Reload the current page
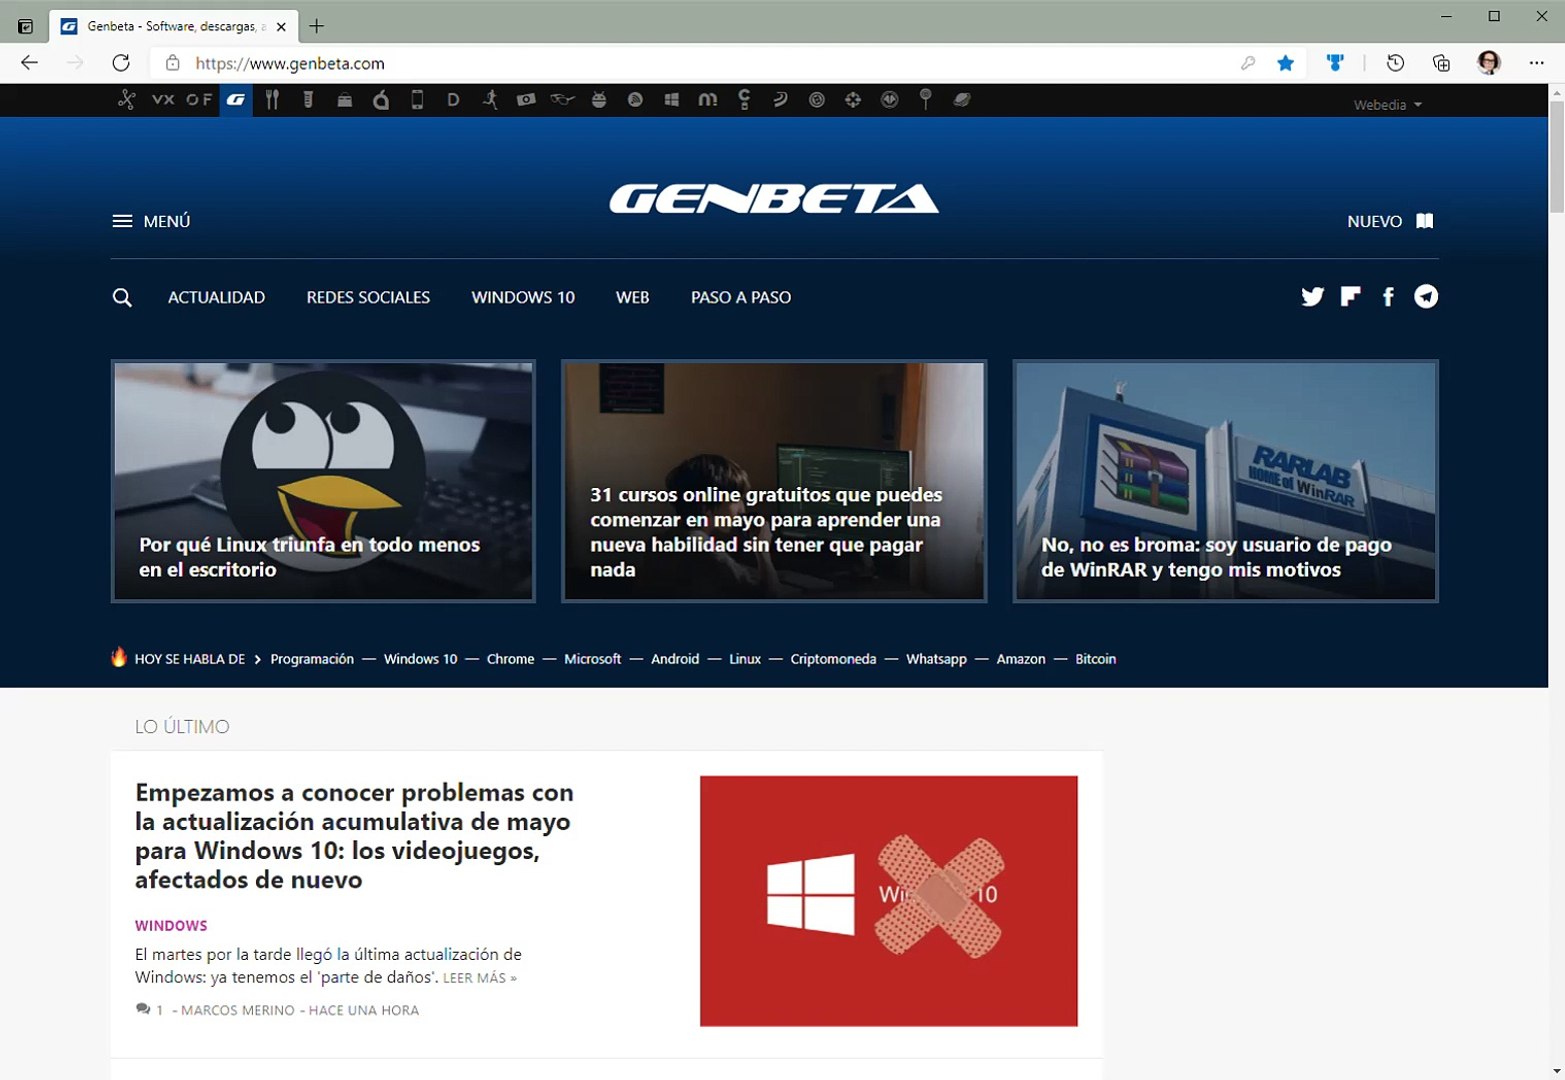The width and height of the screenshot is (1565, 1080). pos(121,63)
